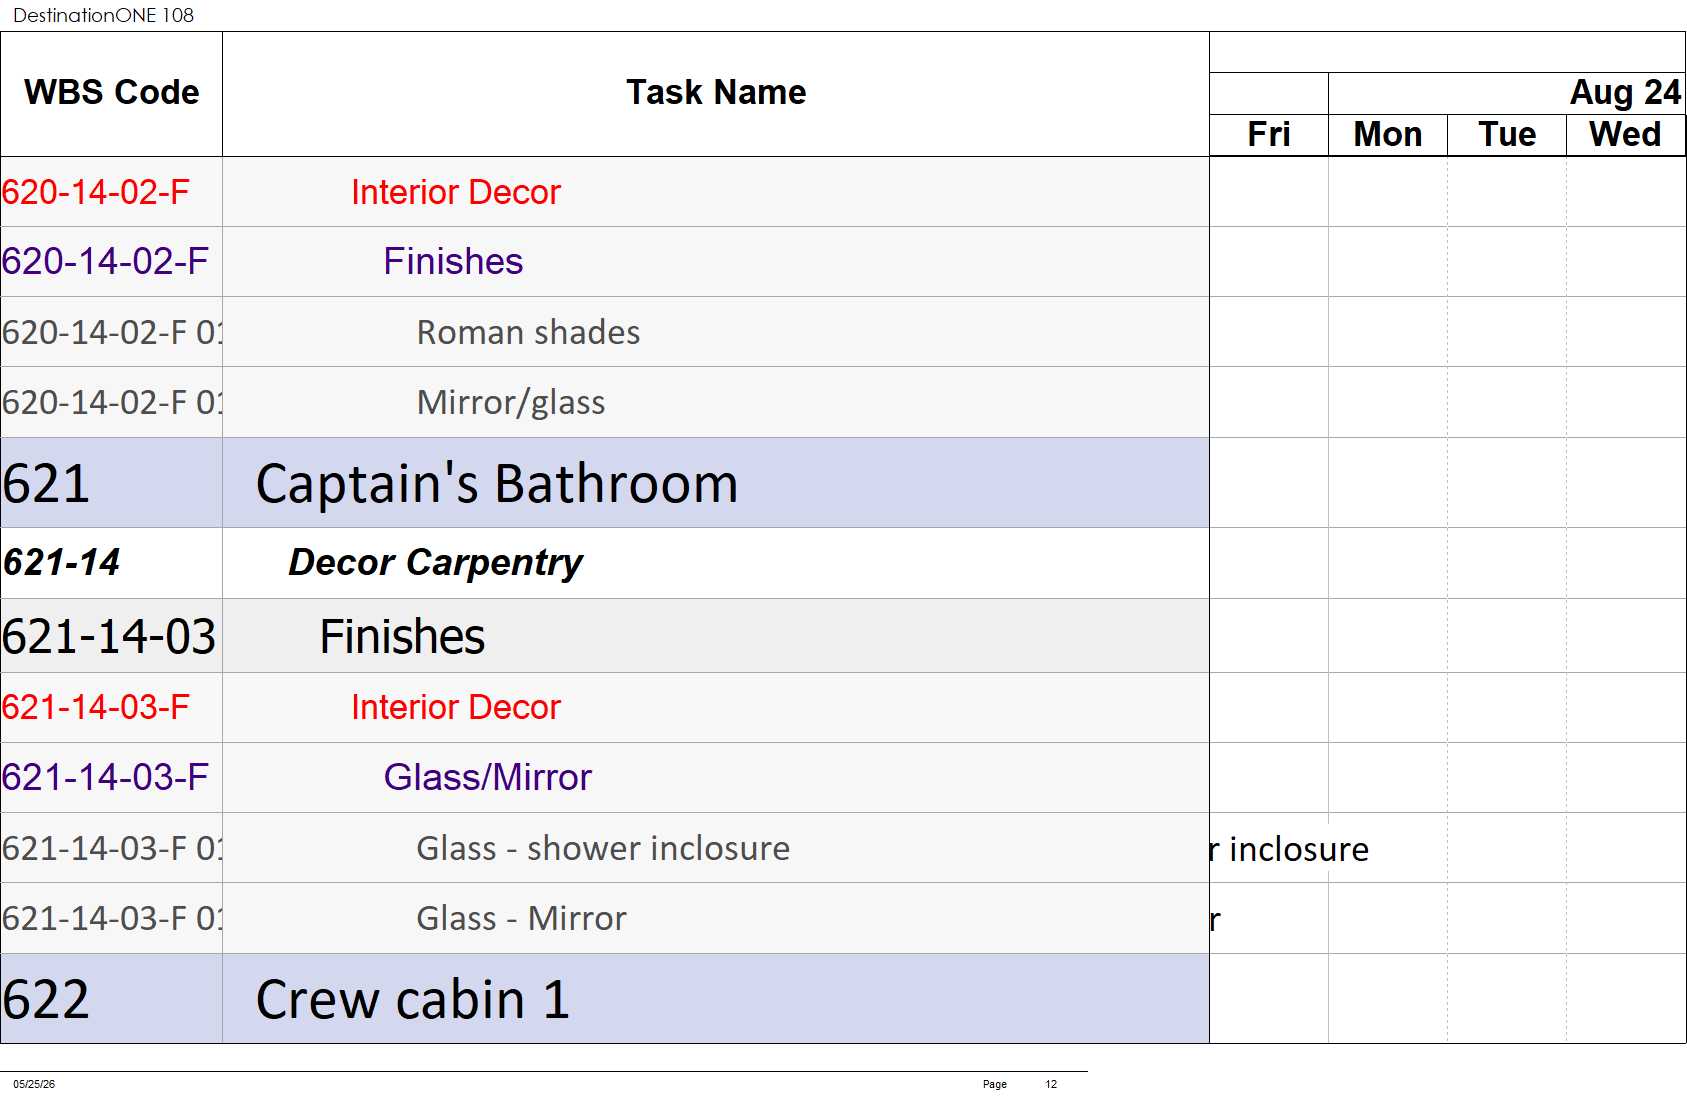
Task: Select the Fri column in timeline header
Action: click(x=1269, y=135)
